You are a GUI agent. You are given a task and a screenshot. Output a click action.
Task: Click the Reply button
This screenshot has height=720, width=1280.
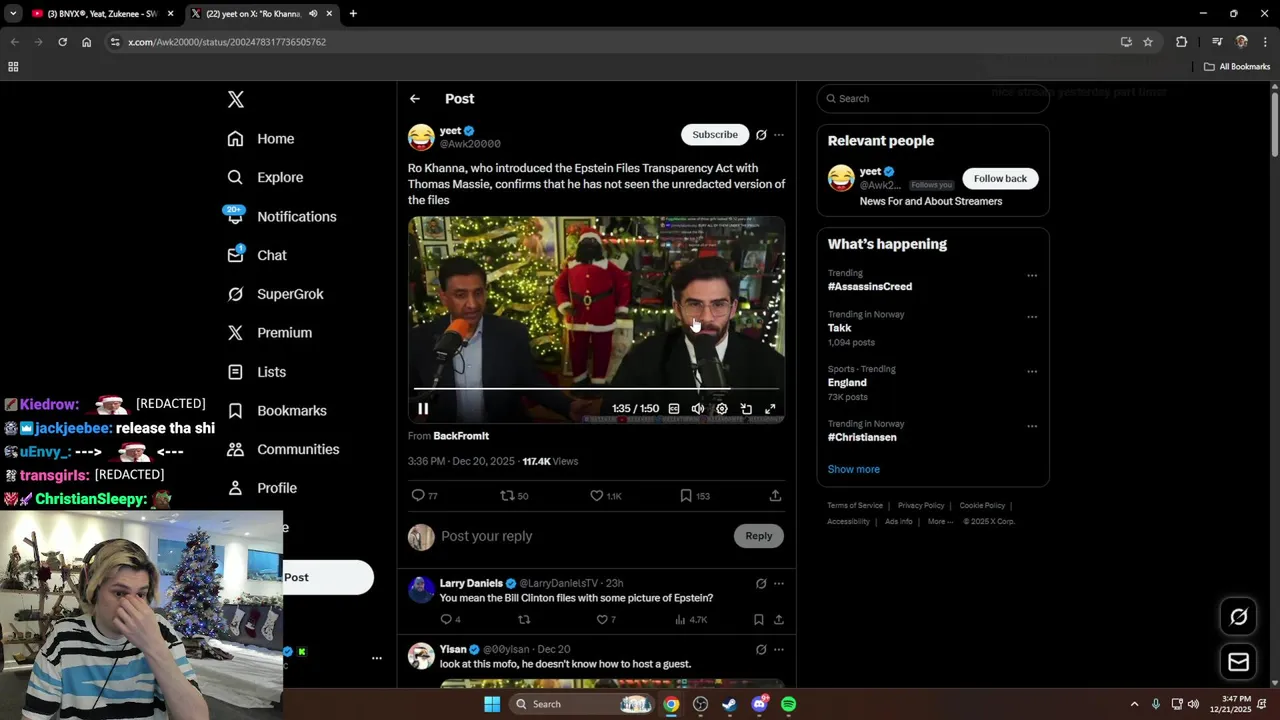coord(759,536)
